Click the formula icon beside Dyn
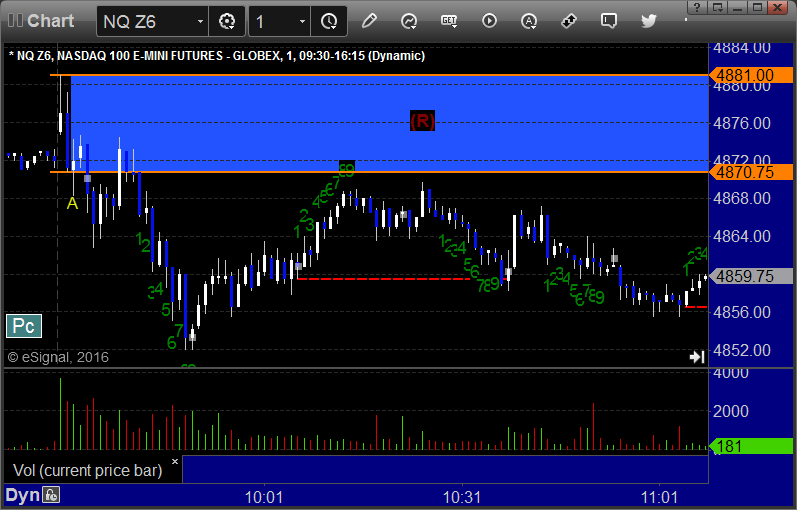797x510 pixels. [51, 495]
